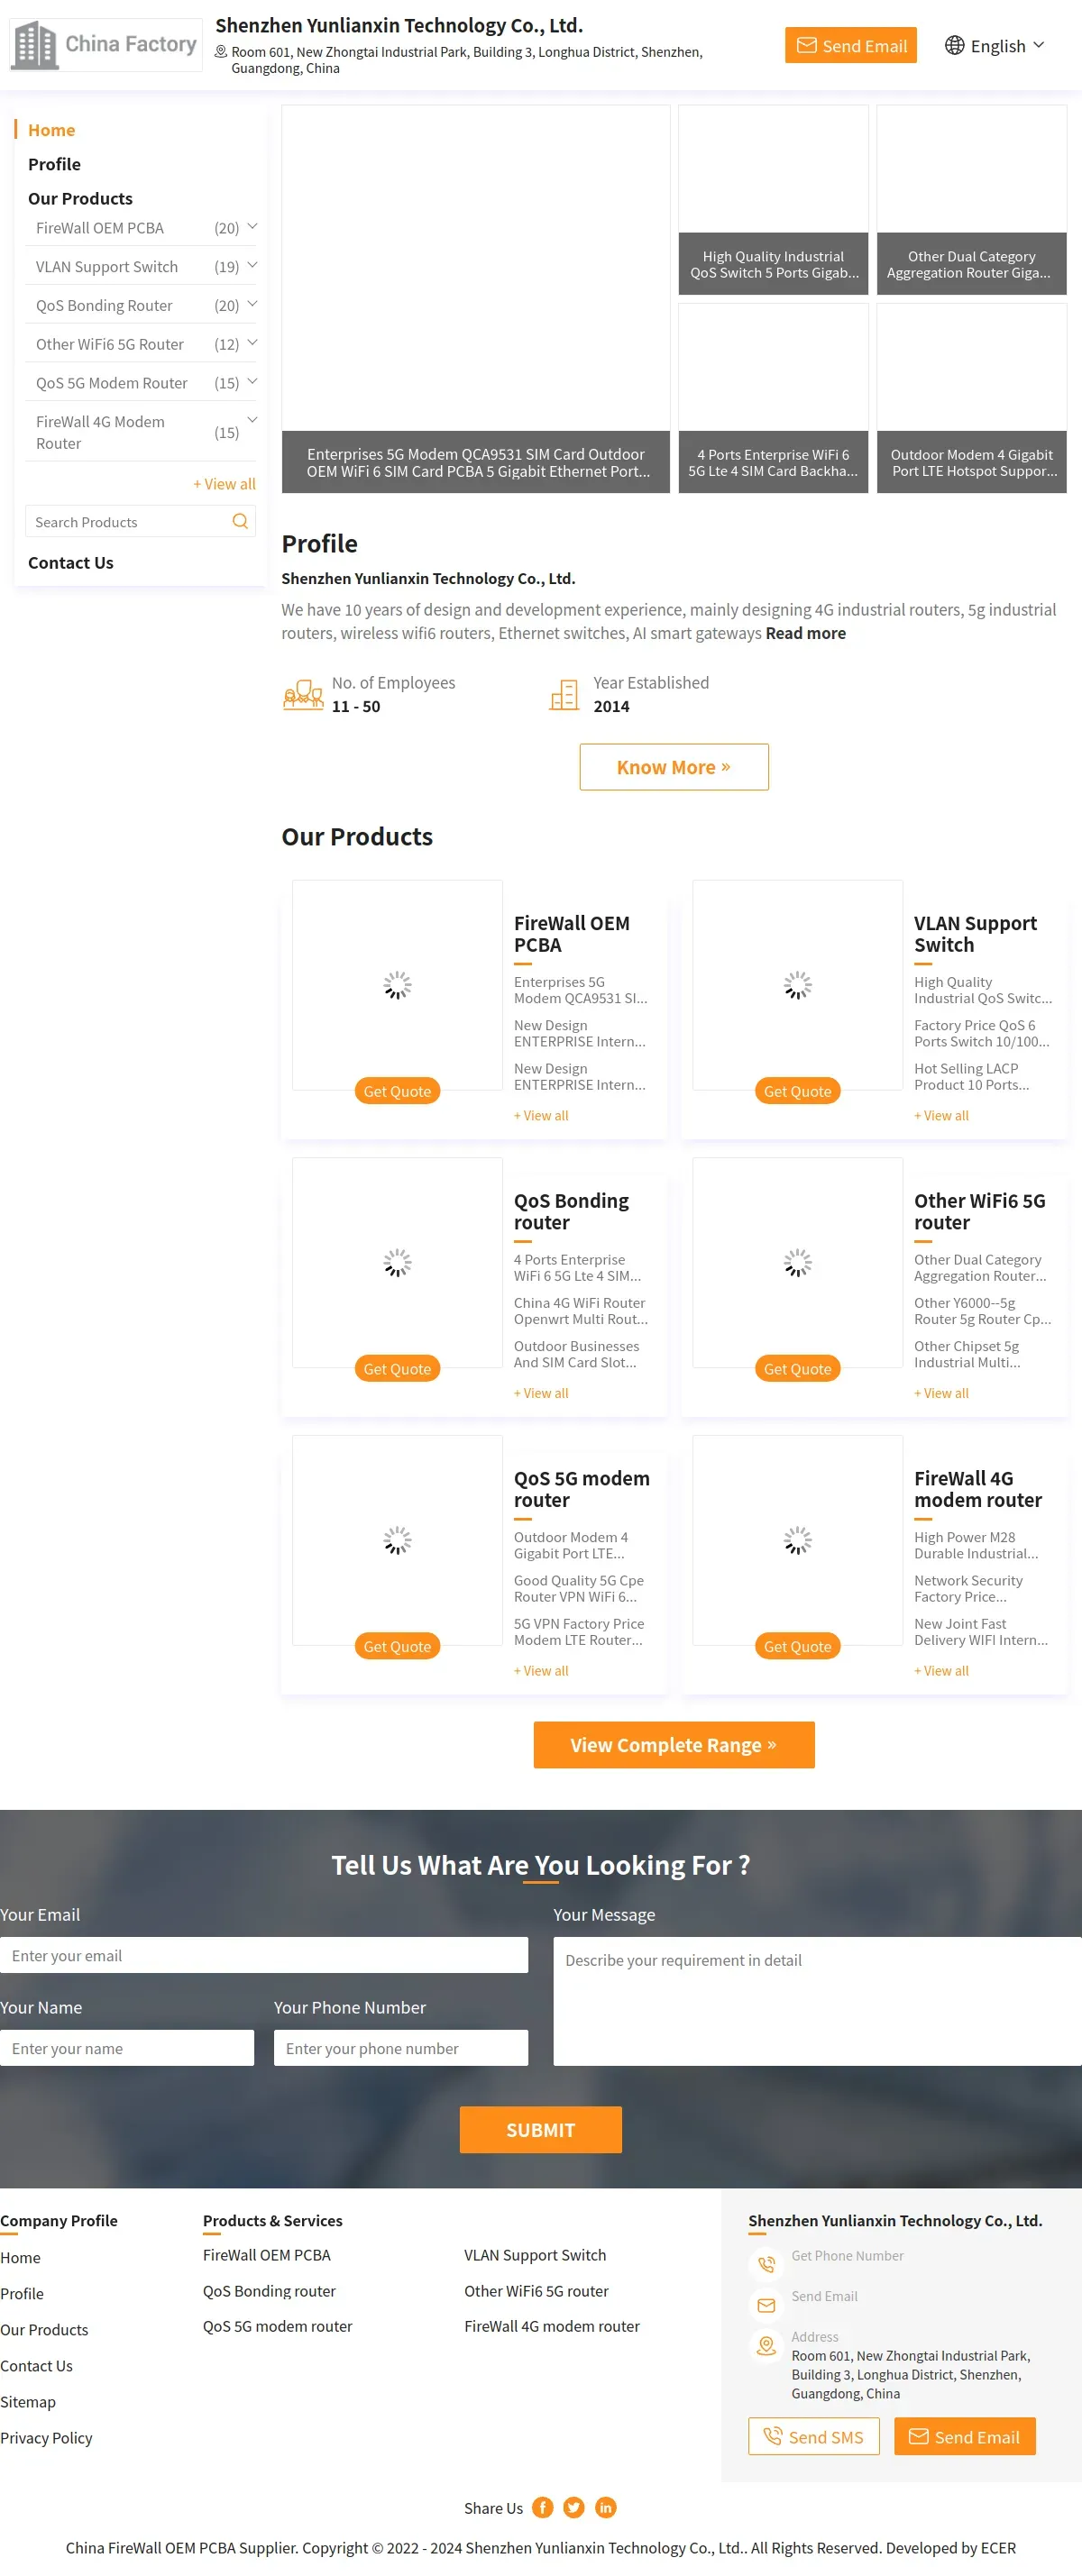Click View Complete Range button

[674, 1745]
